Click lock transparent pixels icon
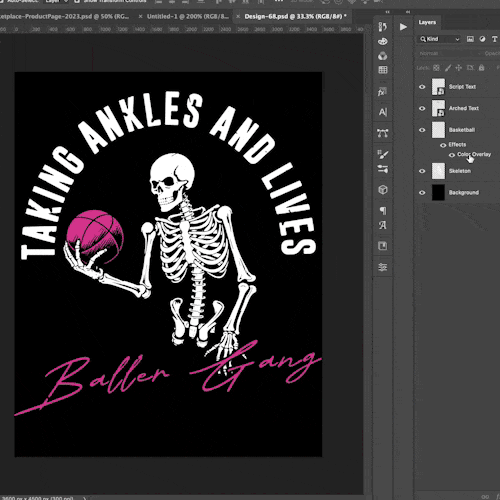The width and height of the screenshot is (500, 500). click(x=436, y=68)
